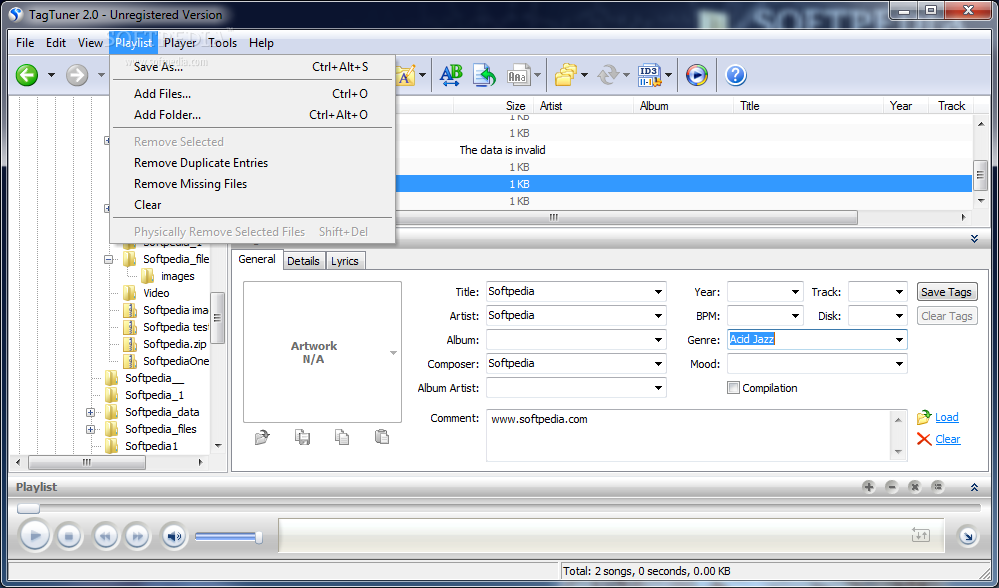This screenshot has height=588, width=999.
Task: Select Clear in the Playlist menu
Action: pyautogui.click(x=252, y=204)
